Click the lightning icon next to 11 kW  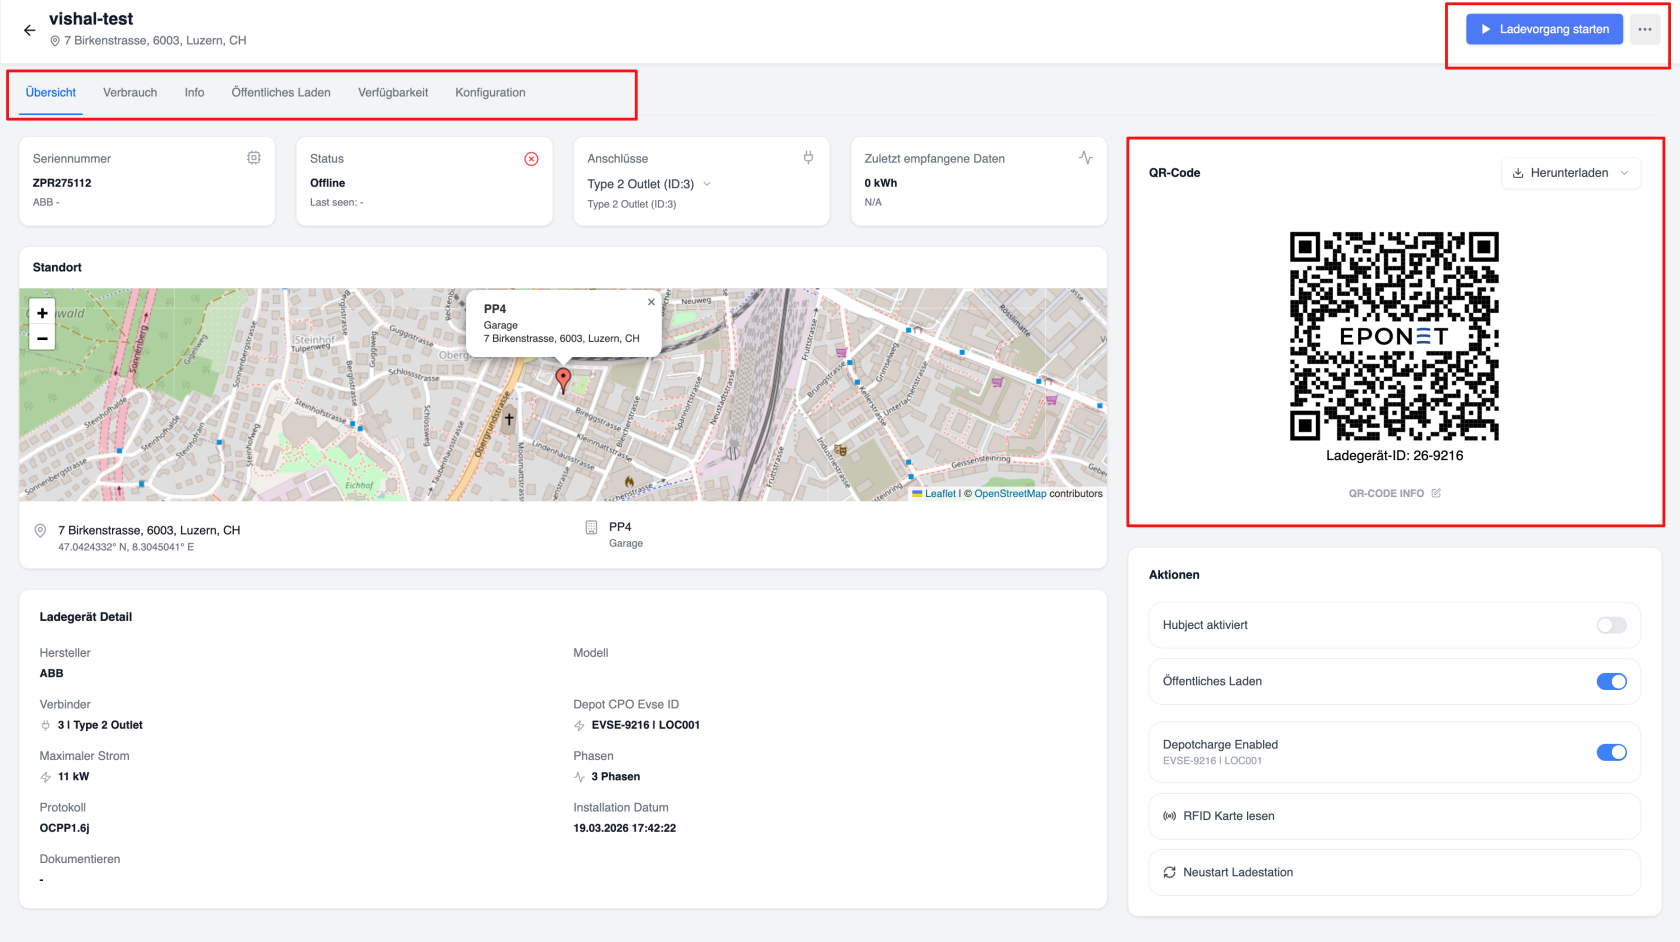tap(46, 777)
